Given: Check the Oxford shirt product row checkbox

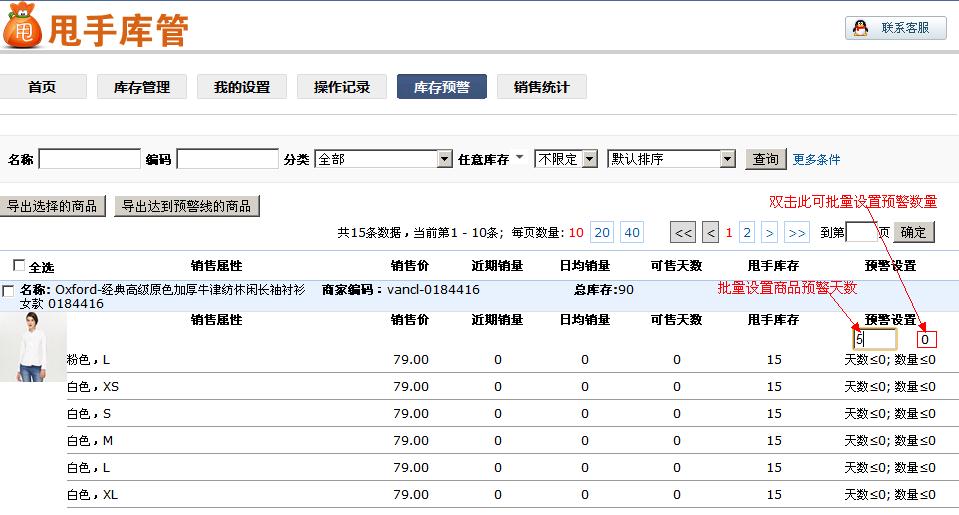Looking at the screenshot, I should [x=8, y=291].
